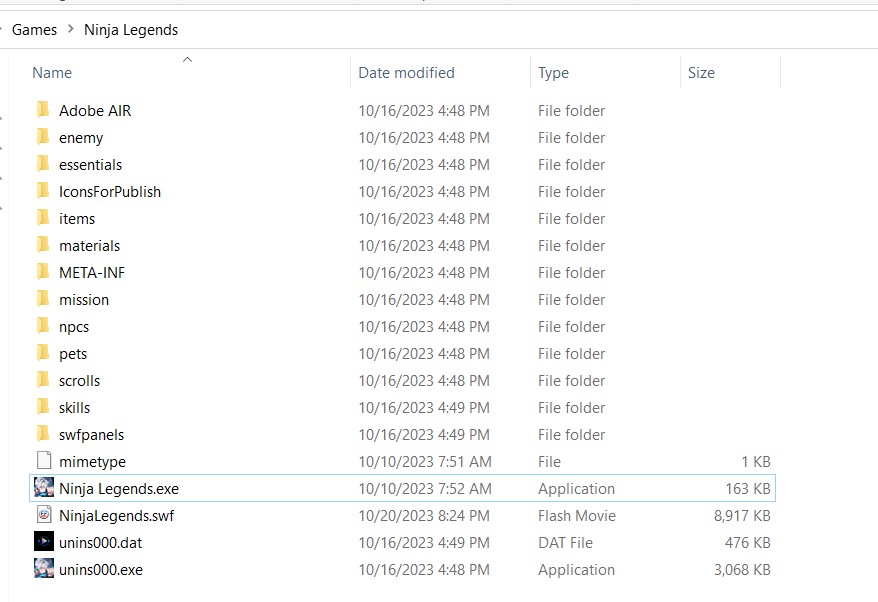
Task: Click the 3,068 KB size value
Action: tap(742, 570)
